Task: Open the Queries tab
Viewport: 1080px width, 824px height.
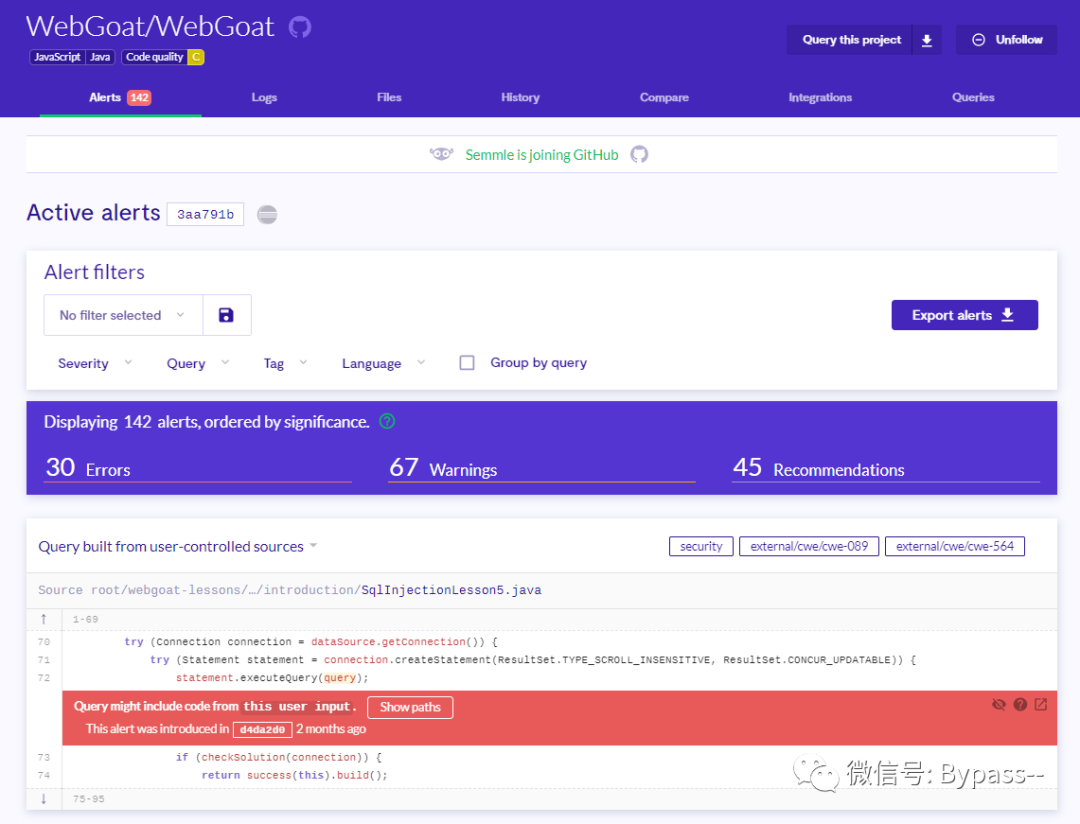Action: pos(973,98)
